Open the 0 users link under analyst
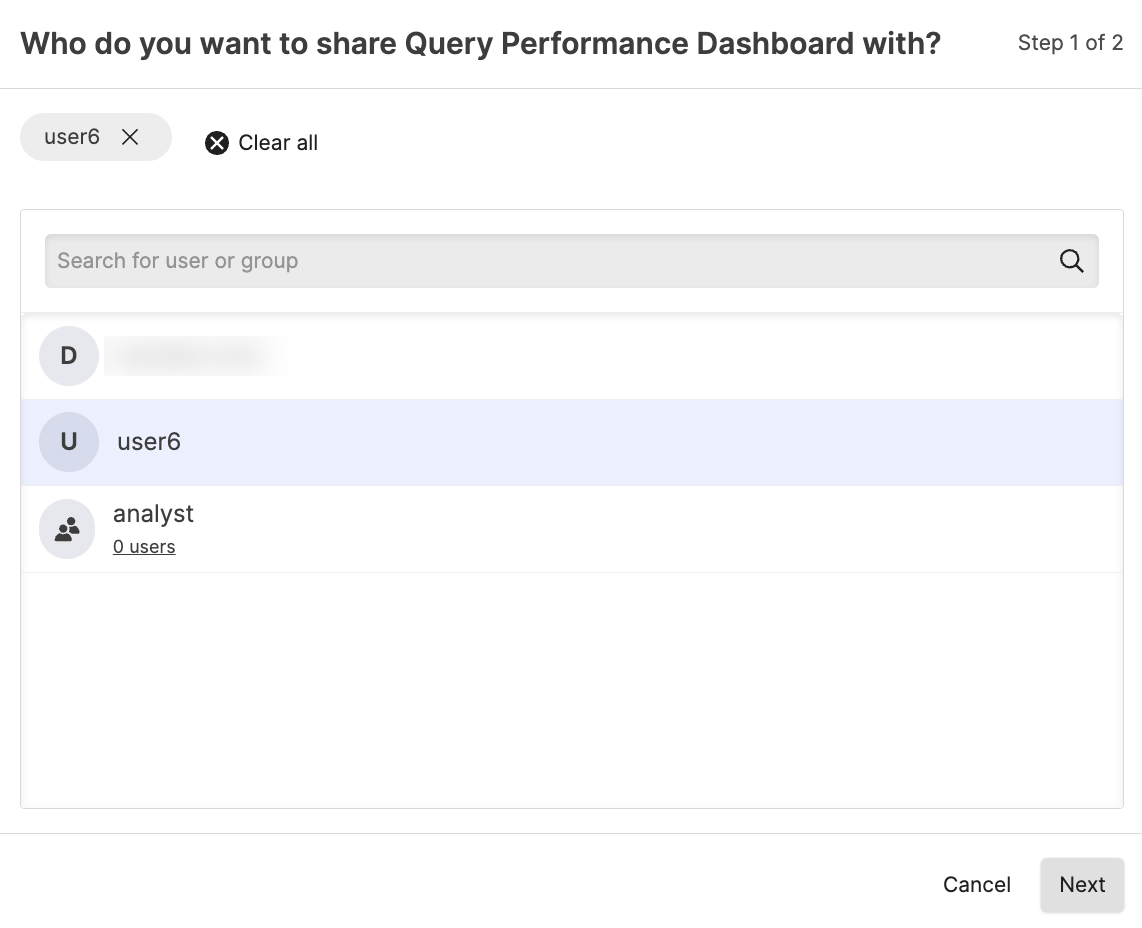The width and height of the screenshot is (1142, 928). pos(144,547)
